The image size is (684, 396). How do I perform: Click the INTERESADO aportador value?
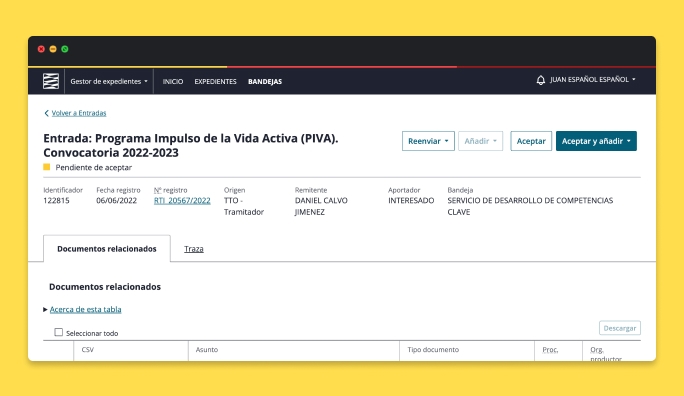pos(411,201)
